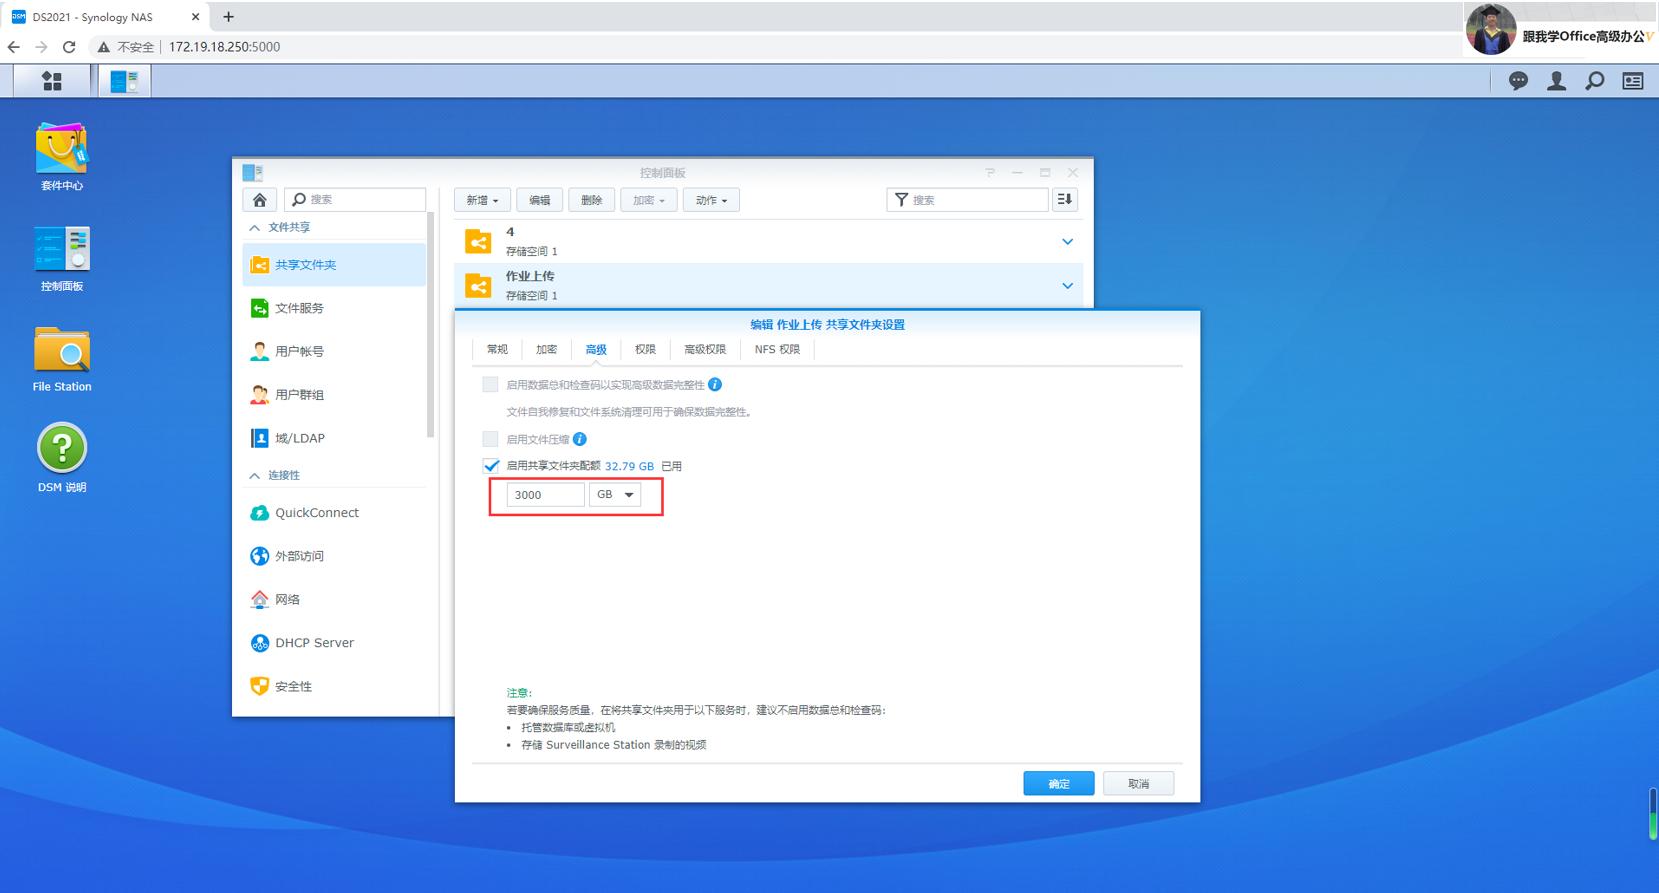Click the address bar URL 172.19.18.250:5000

coord(224,47)
